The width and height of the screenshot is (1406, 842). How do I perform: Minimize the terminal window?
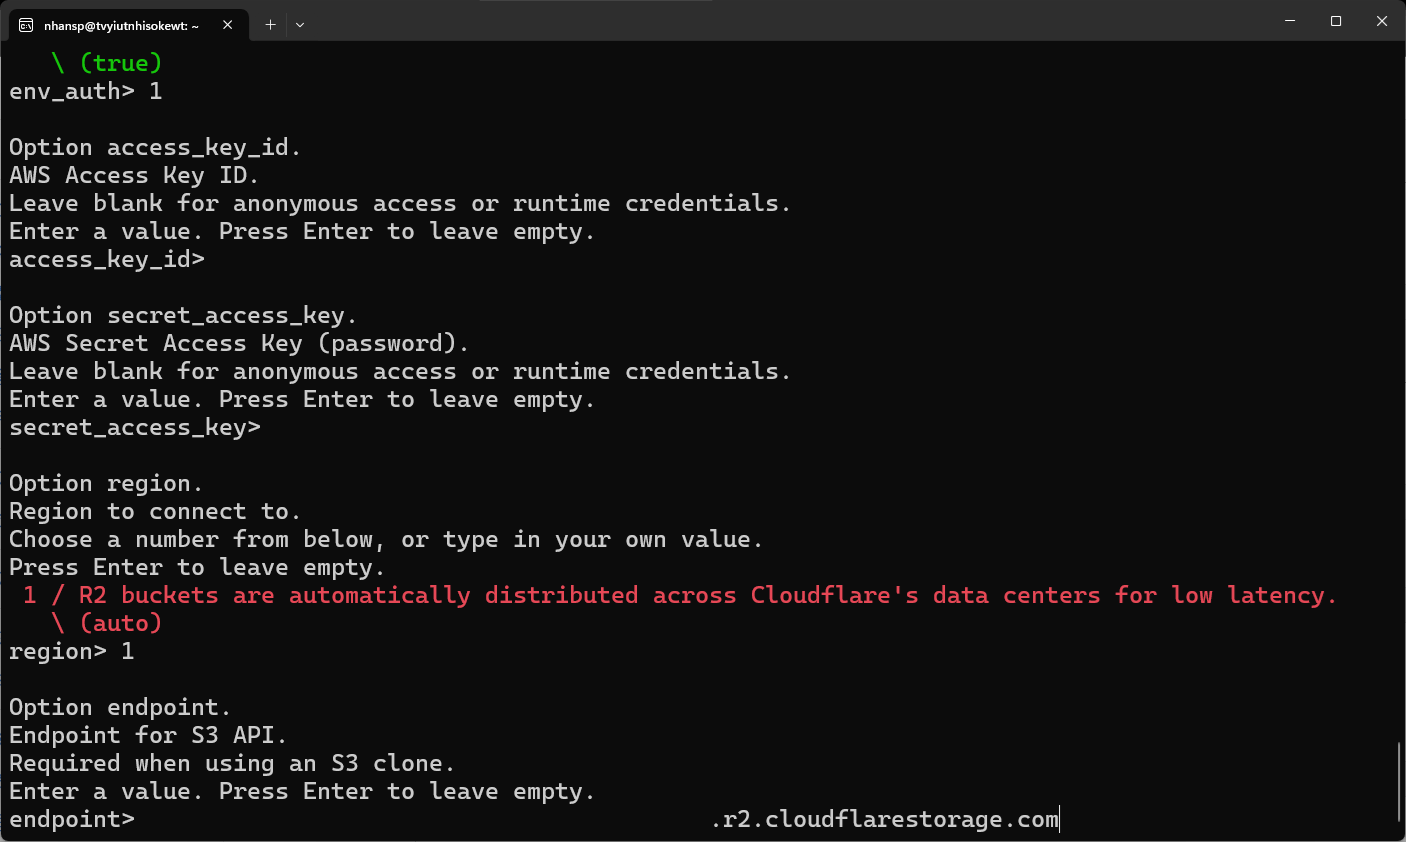pyautogui.click(x=1290, y=21)
